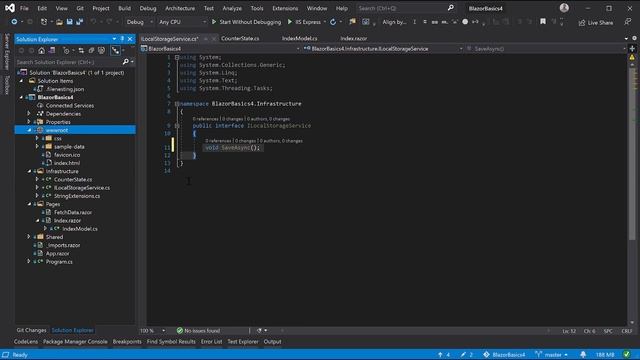
Task: Click Sync with Active Document icon
Action: [81, 51]
